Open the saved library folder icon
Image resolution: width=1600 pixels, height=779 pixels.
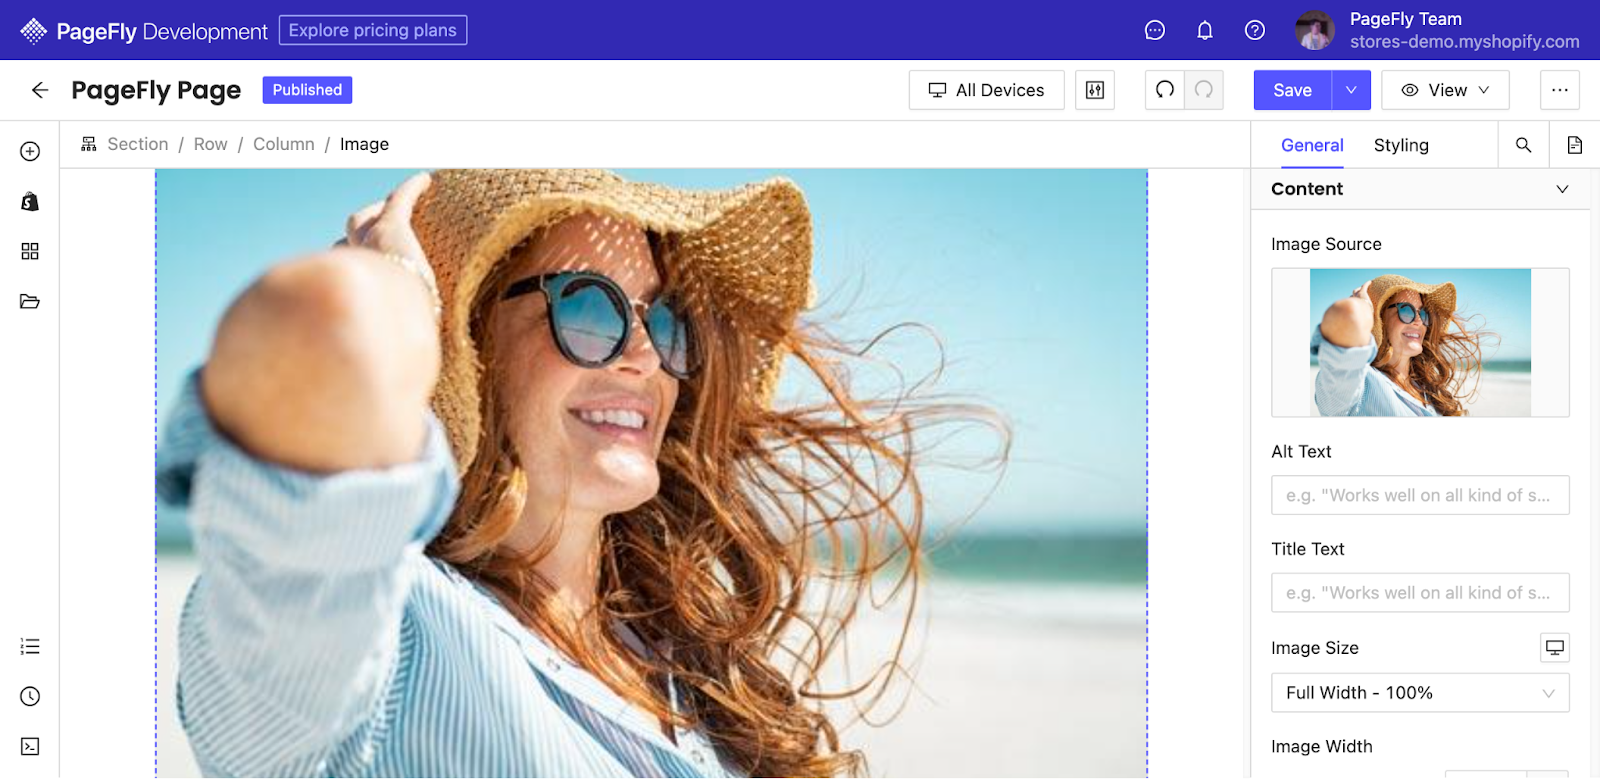[30, 301]
